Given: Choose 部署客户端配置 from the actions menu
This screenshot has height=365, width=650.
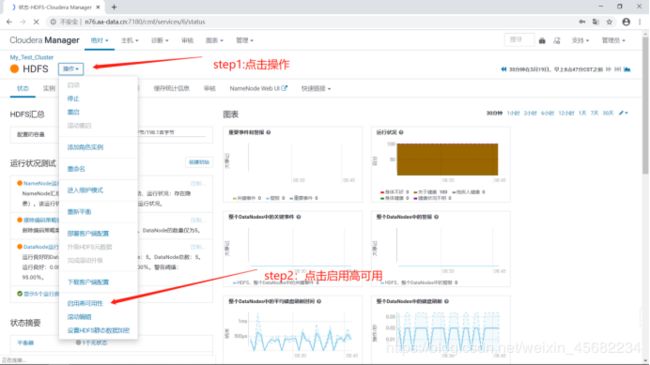Looking at the screenshot, I should 88,234.
